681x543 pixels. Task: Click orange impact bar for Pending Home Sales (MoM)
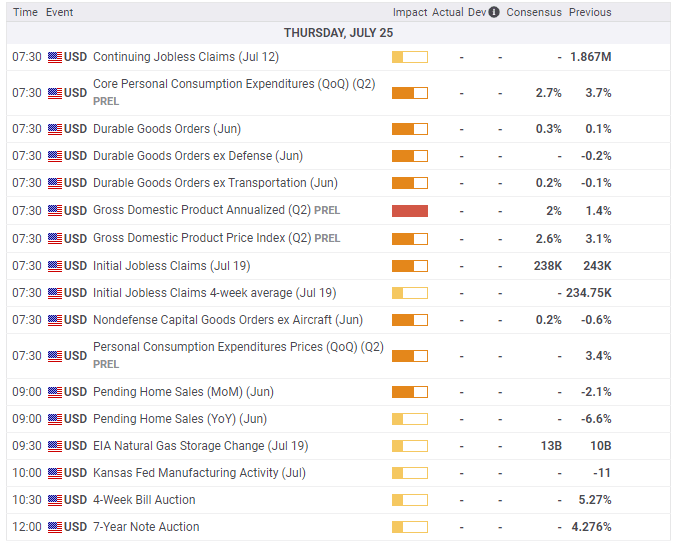tap(410, 392)
